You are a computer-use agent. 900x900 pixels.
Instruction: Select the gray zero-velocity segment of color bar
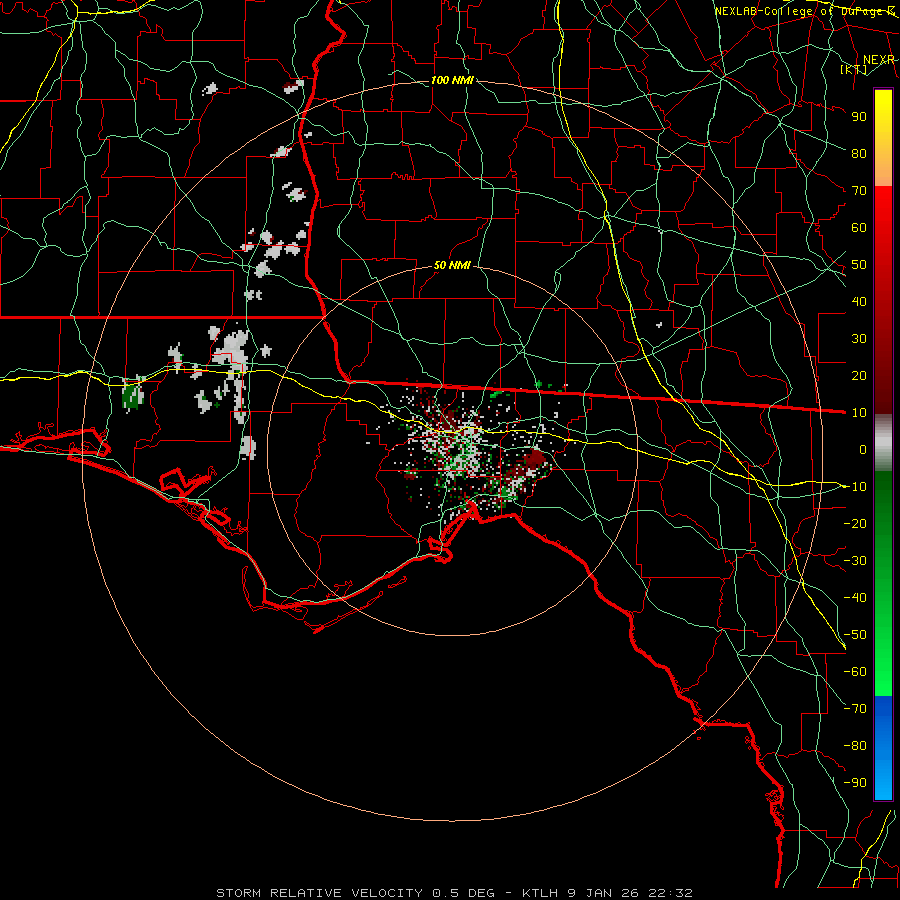tap(883, 443)
